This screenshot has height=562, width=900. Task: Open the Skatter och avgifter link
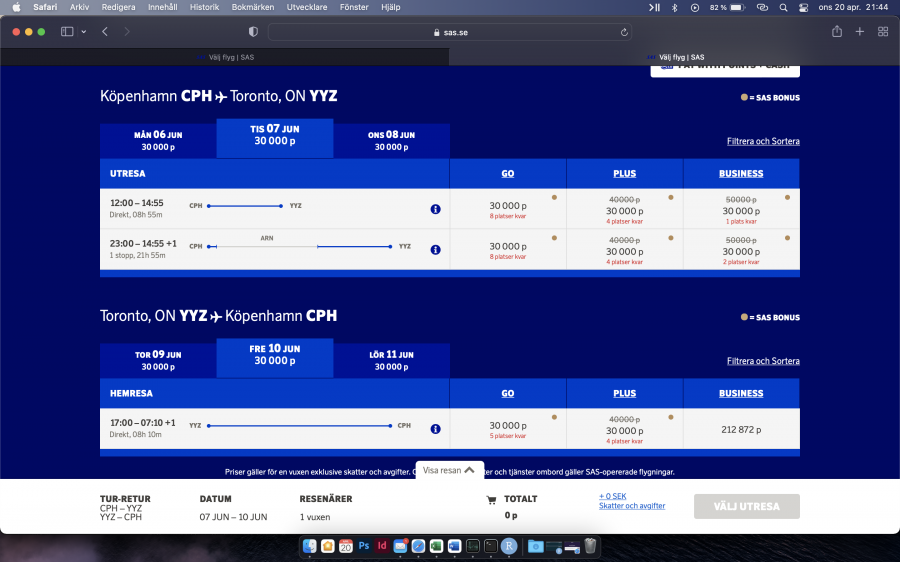(632, 506)
